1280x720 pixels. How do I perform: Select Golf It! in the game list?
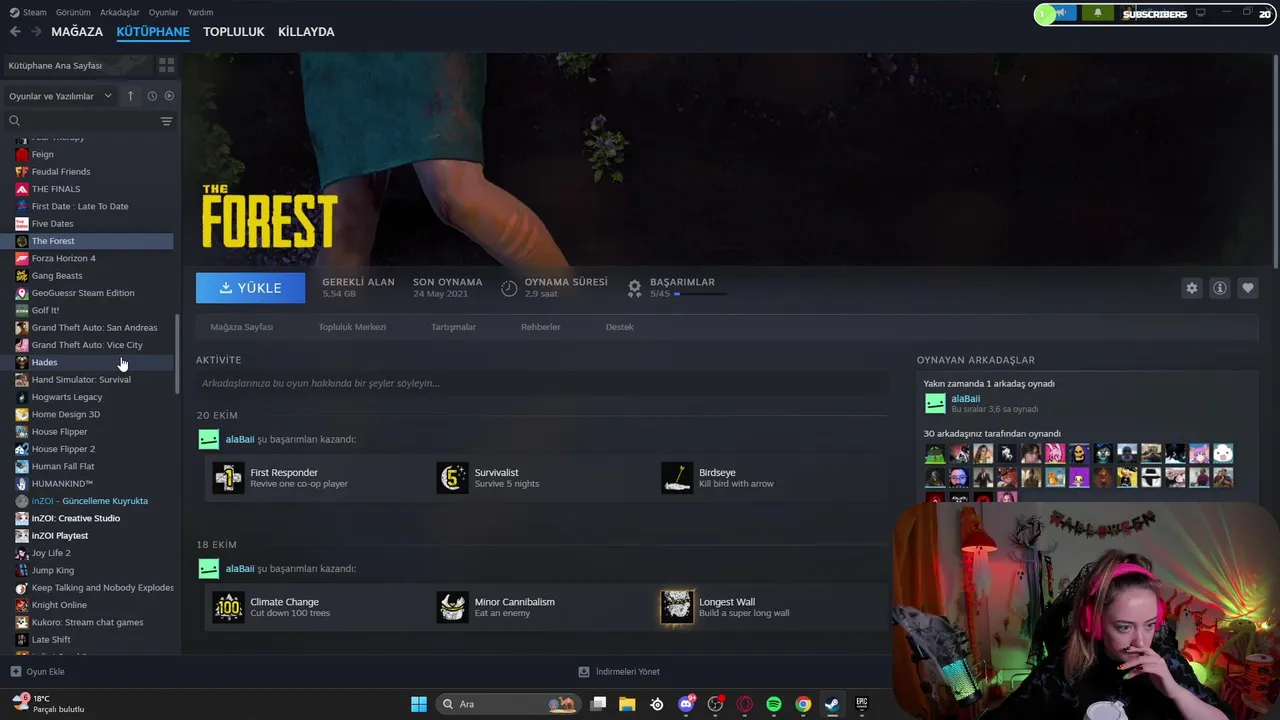(94, 310)
